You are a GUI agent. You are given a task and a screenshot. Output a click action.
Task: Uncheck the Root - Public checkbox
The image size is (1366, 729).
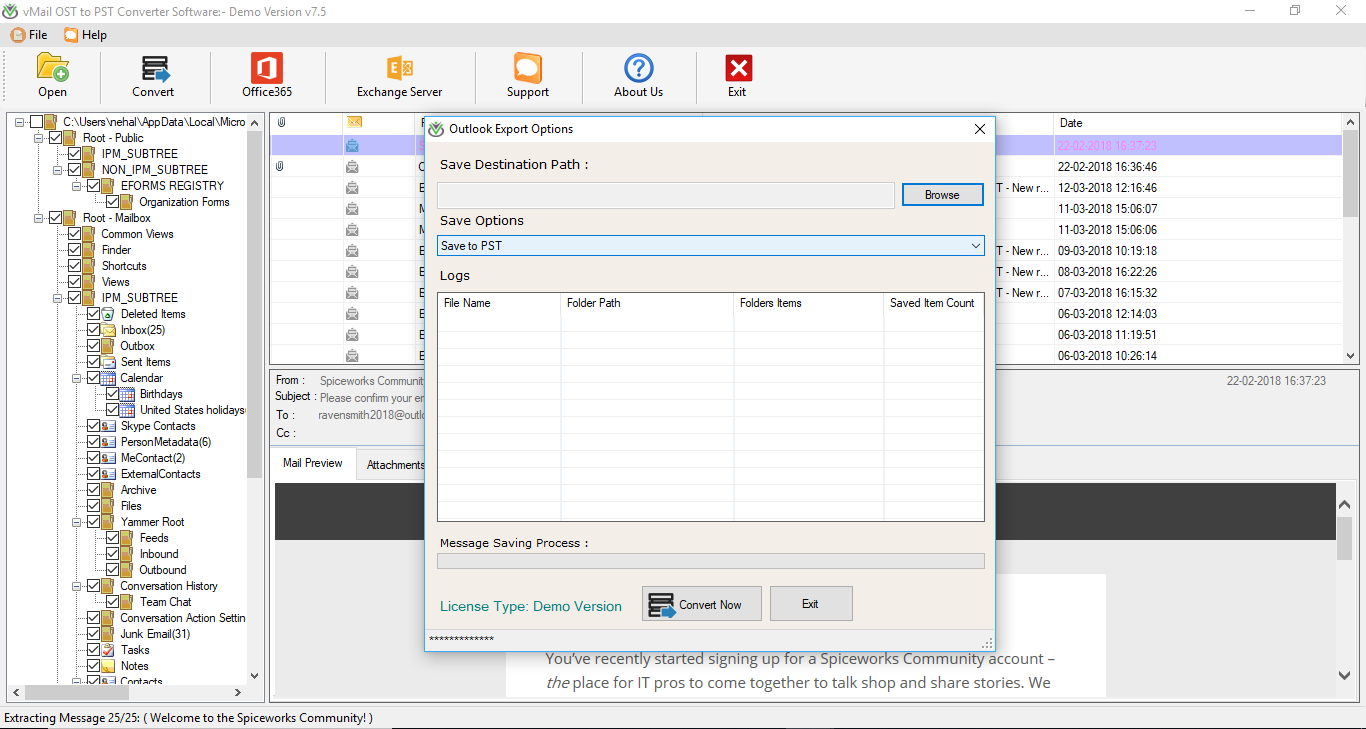click(x=55, y=138)
